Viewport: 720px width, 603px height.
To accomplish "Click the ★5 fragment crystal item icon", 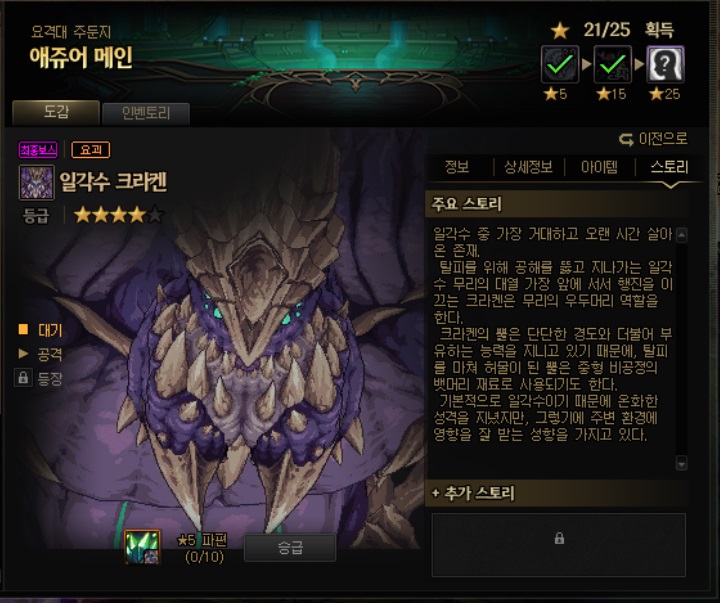I will click(142, 547).
